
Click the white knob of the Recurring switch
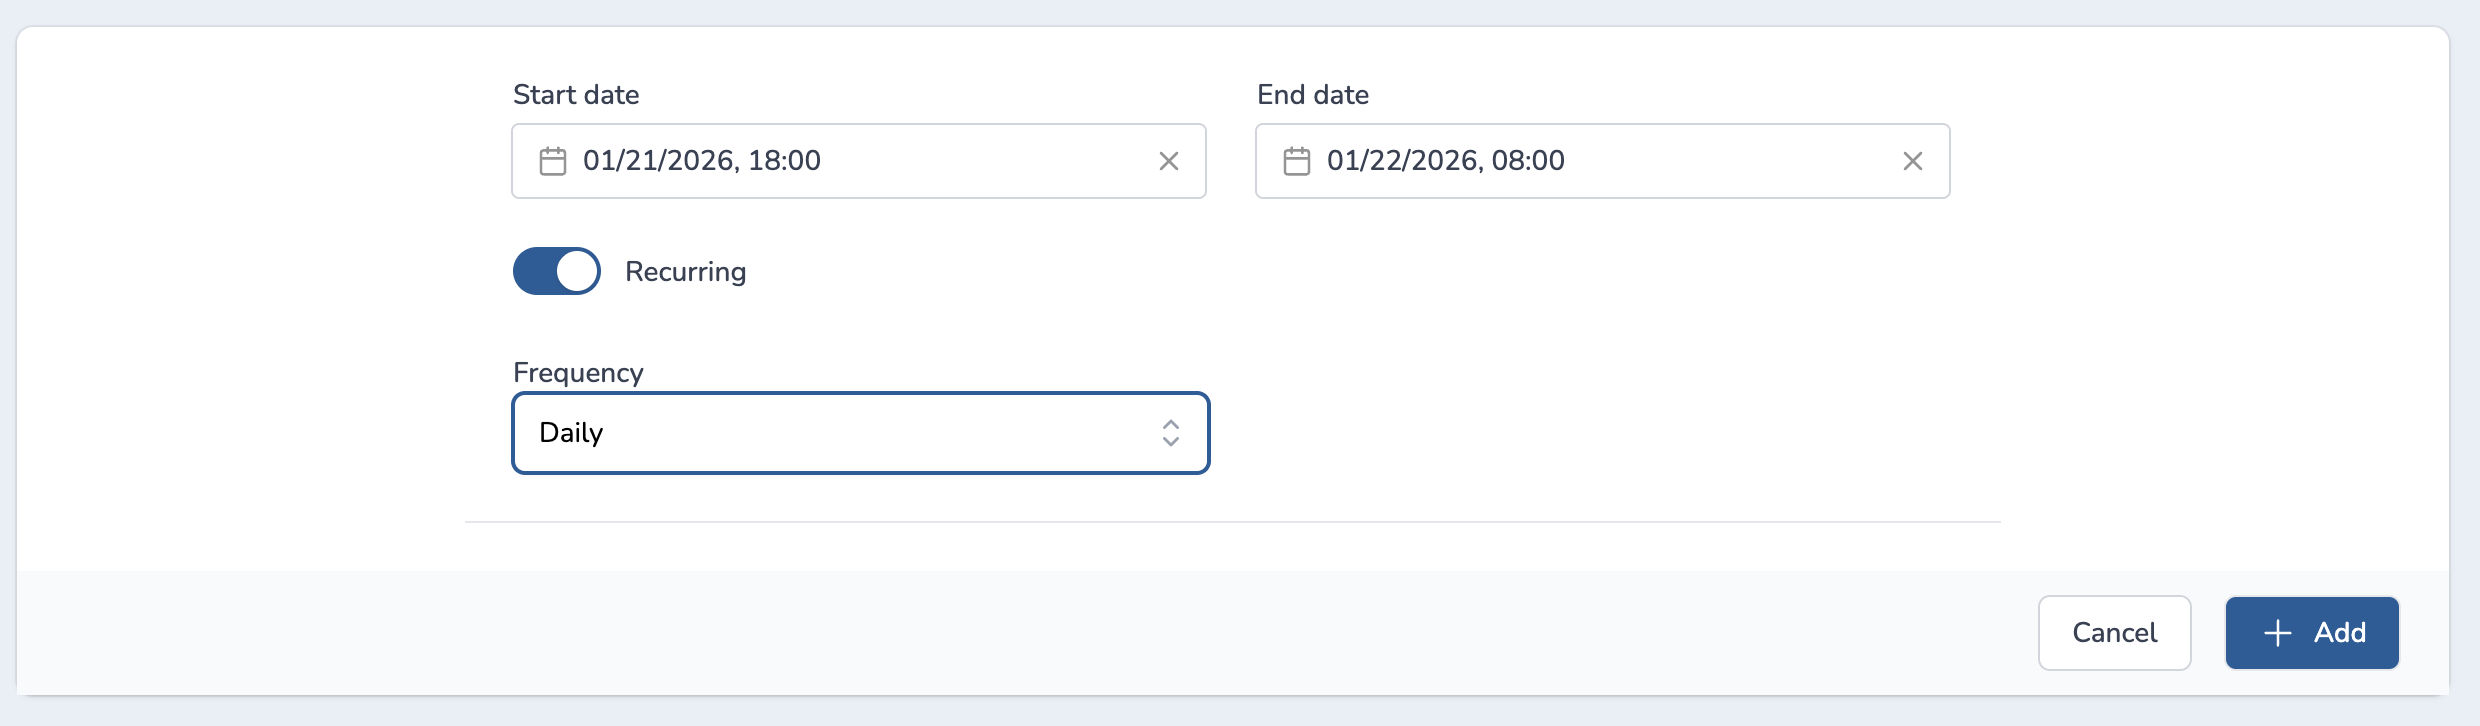577,271
